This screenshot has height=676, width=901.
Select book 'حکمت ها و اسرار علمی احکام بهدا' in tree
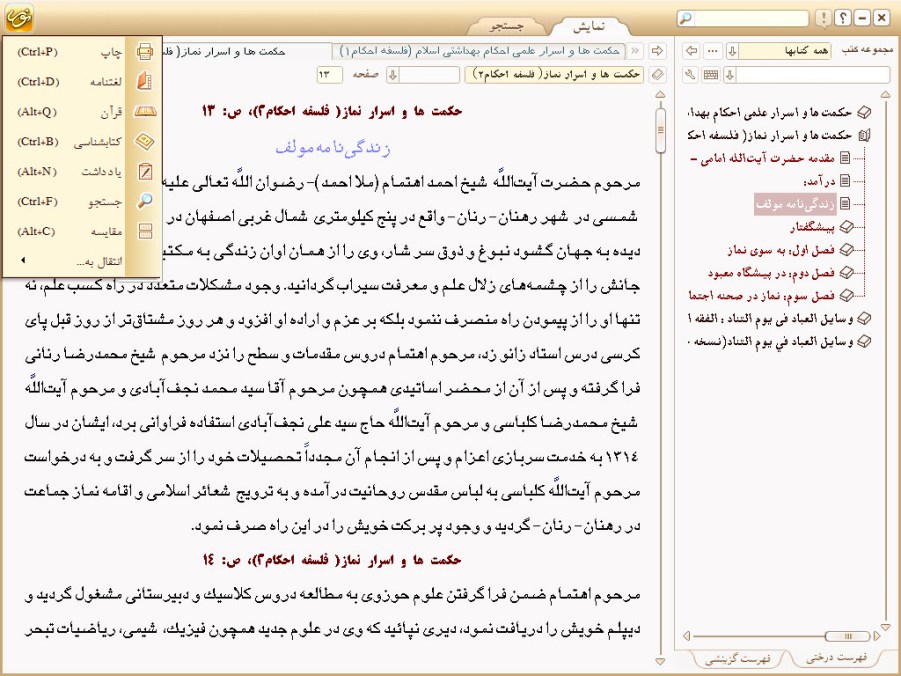(x=770, y=113)
